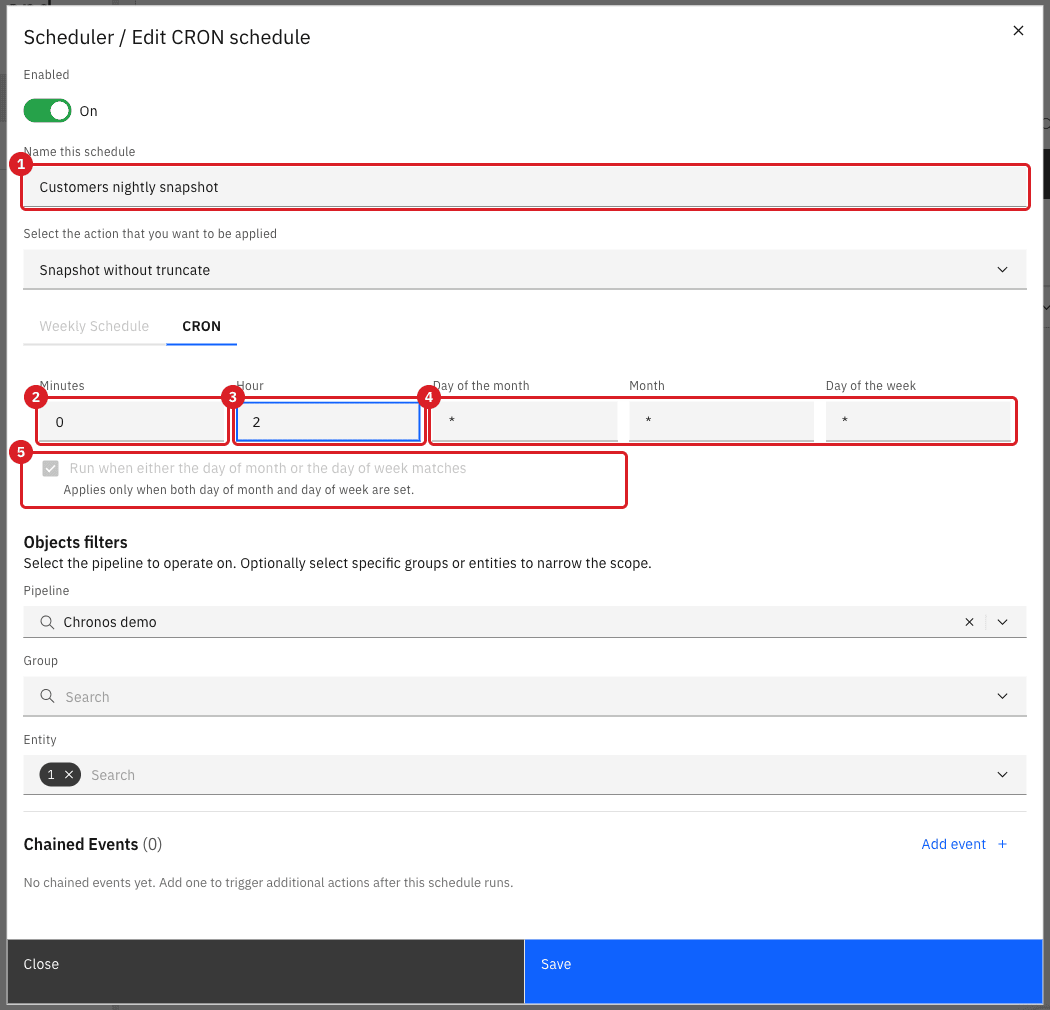Click the plus icon next to Add event

pyautogui.click(x=1002, y=845)
